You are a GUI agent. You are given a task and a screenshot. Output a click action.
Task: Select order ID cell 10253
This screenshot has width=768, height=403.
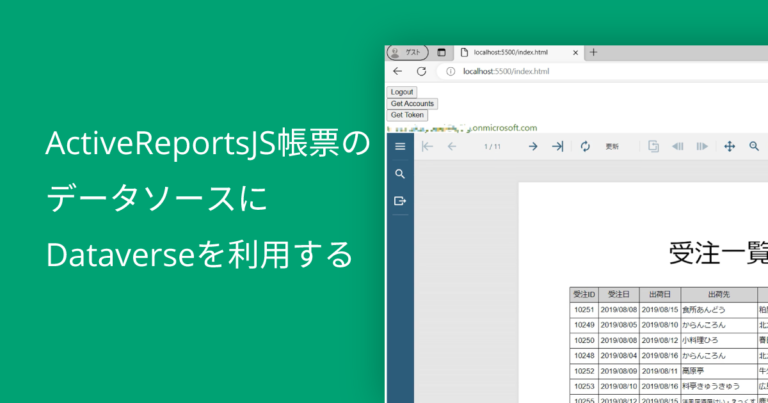(x=584, y=386)
